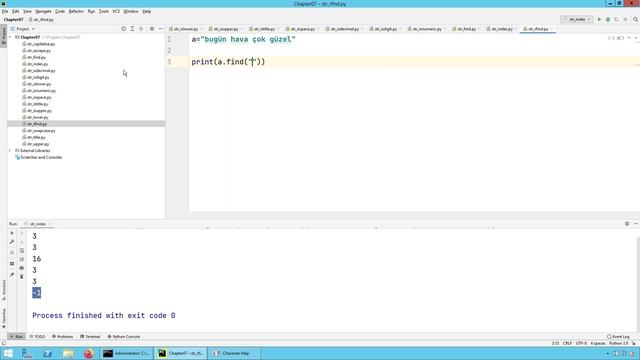Screen dimensions: 640x360
Task: Close the str_rfind.py editor tab
Action: pos(552,29)
